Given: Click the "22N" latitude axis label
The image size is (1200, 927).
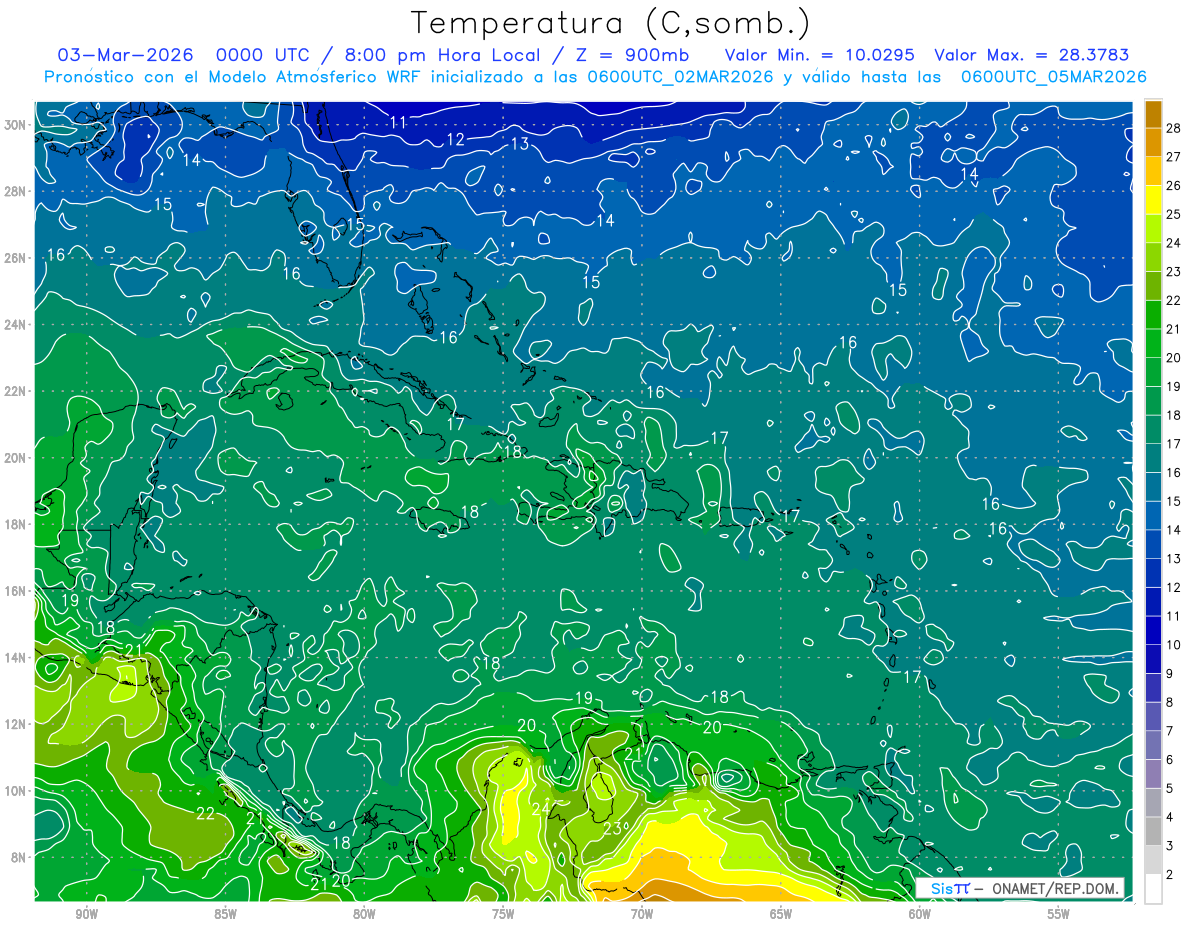Looking at the screenshot, I should pyautogui.click(x=17, y=391).
